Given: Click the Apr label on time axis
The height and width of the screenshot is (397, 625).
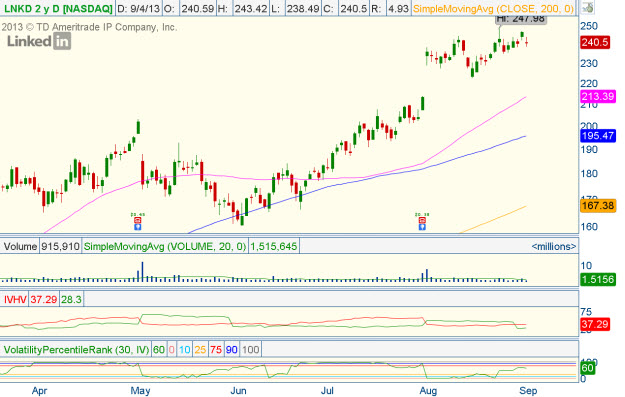Looking at the screenshot, I should 39,391.
